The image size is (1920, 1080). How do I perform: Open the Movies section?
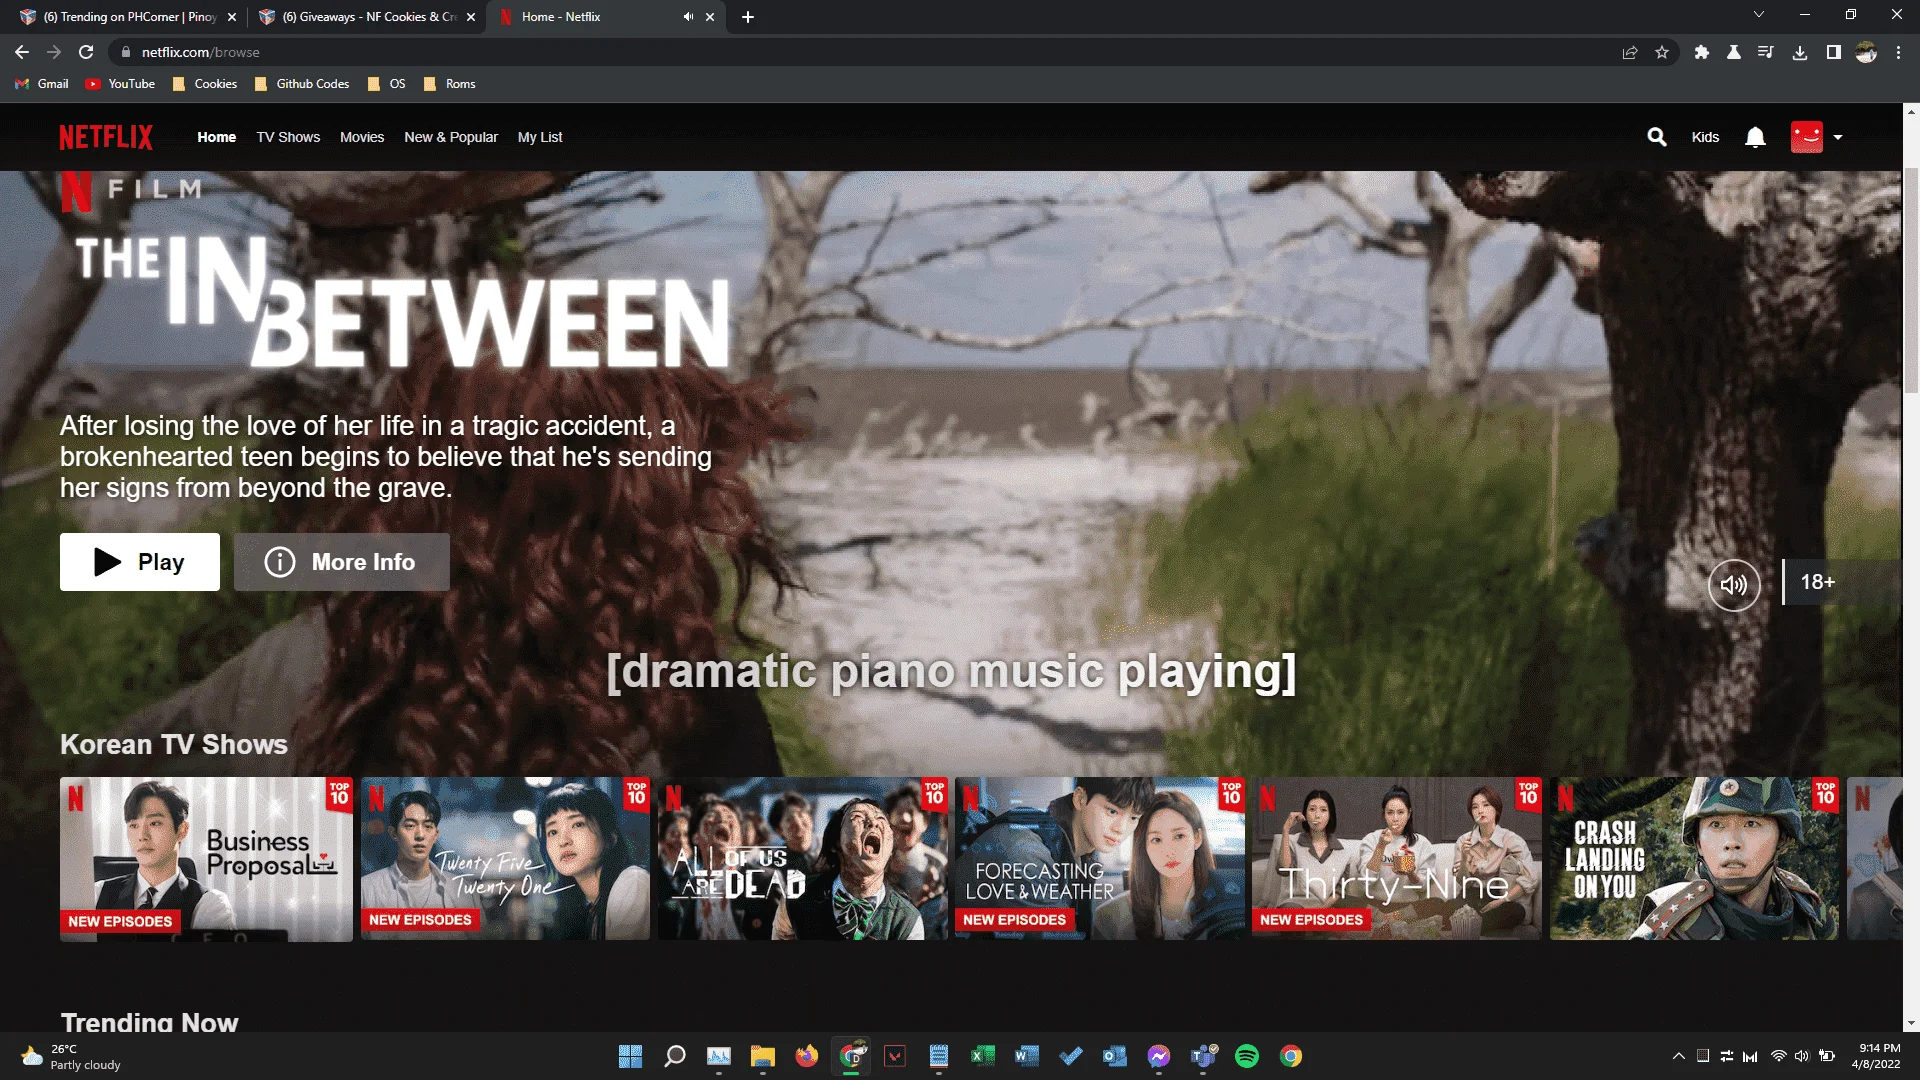point(362,137)
